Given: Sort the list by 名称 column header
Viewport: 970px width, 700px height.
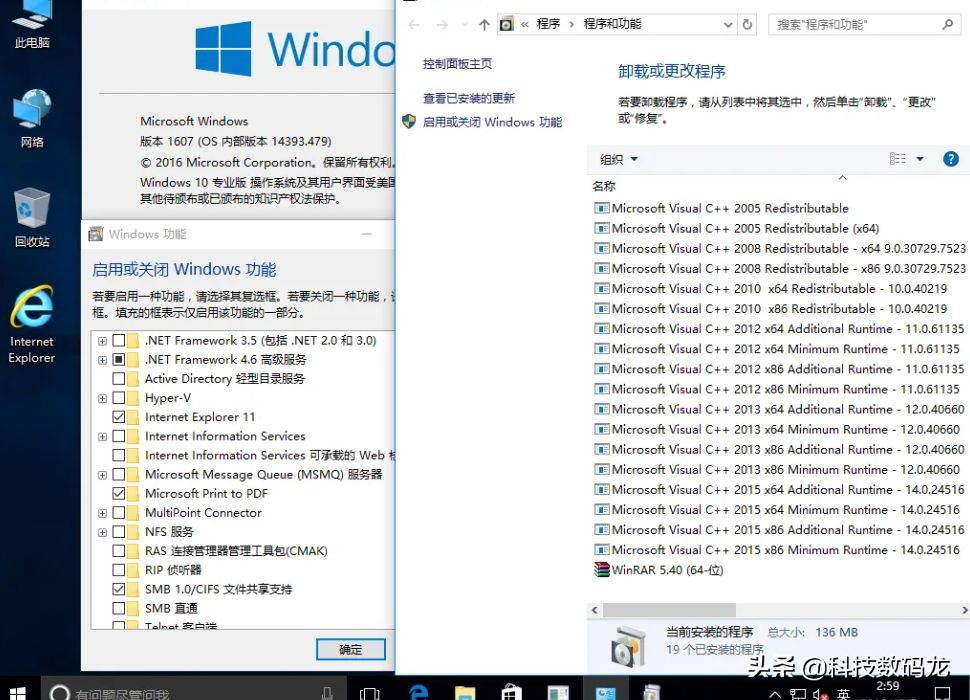Looking at the screenshot, I should 604,186.
